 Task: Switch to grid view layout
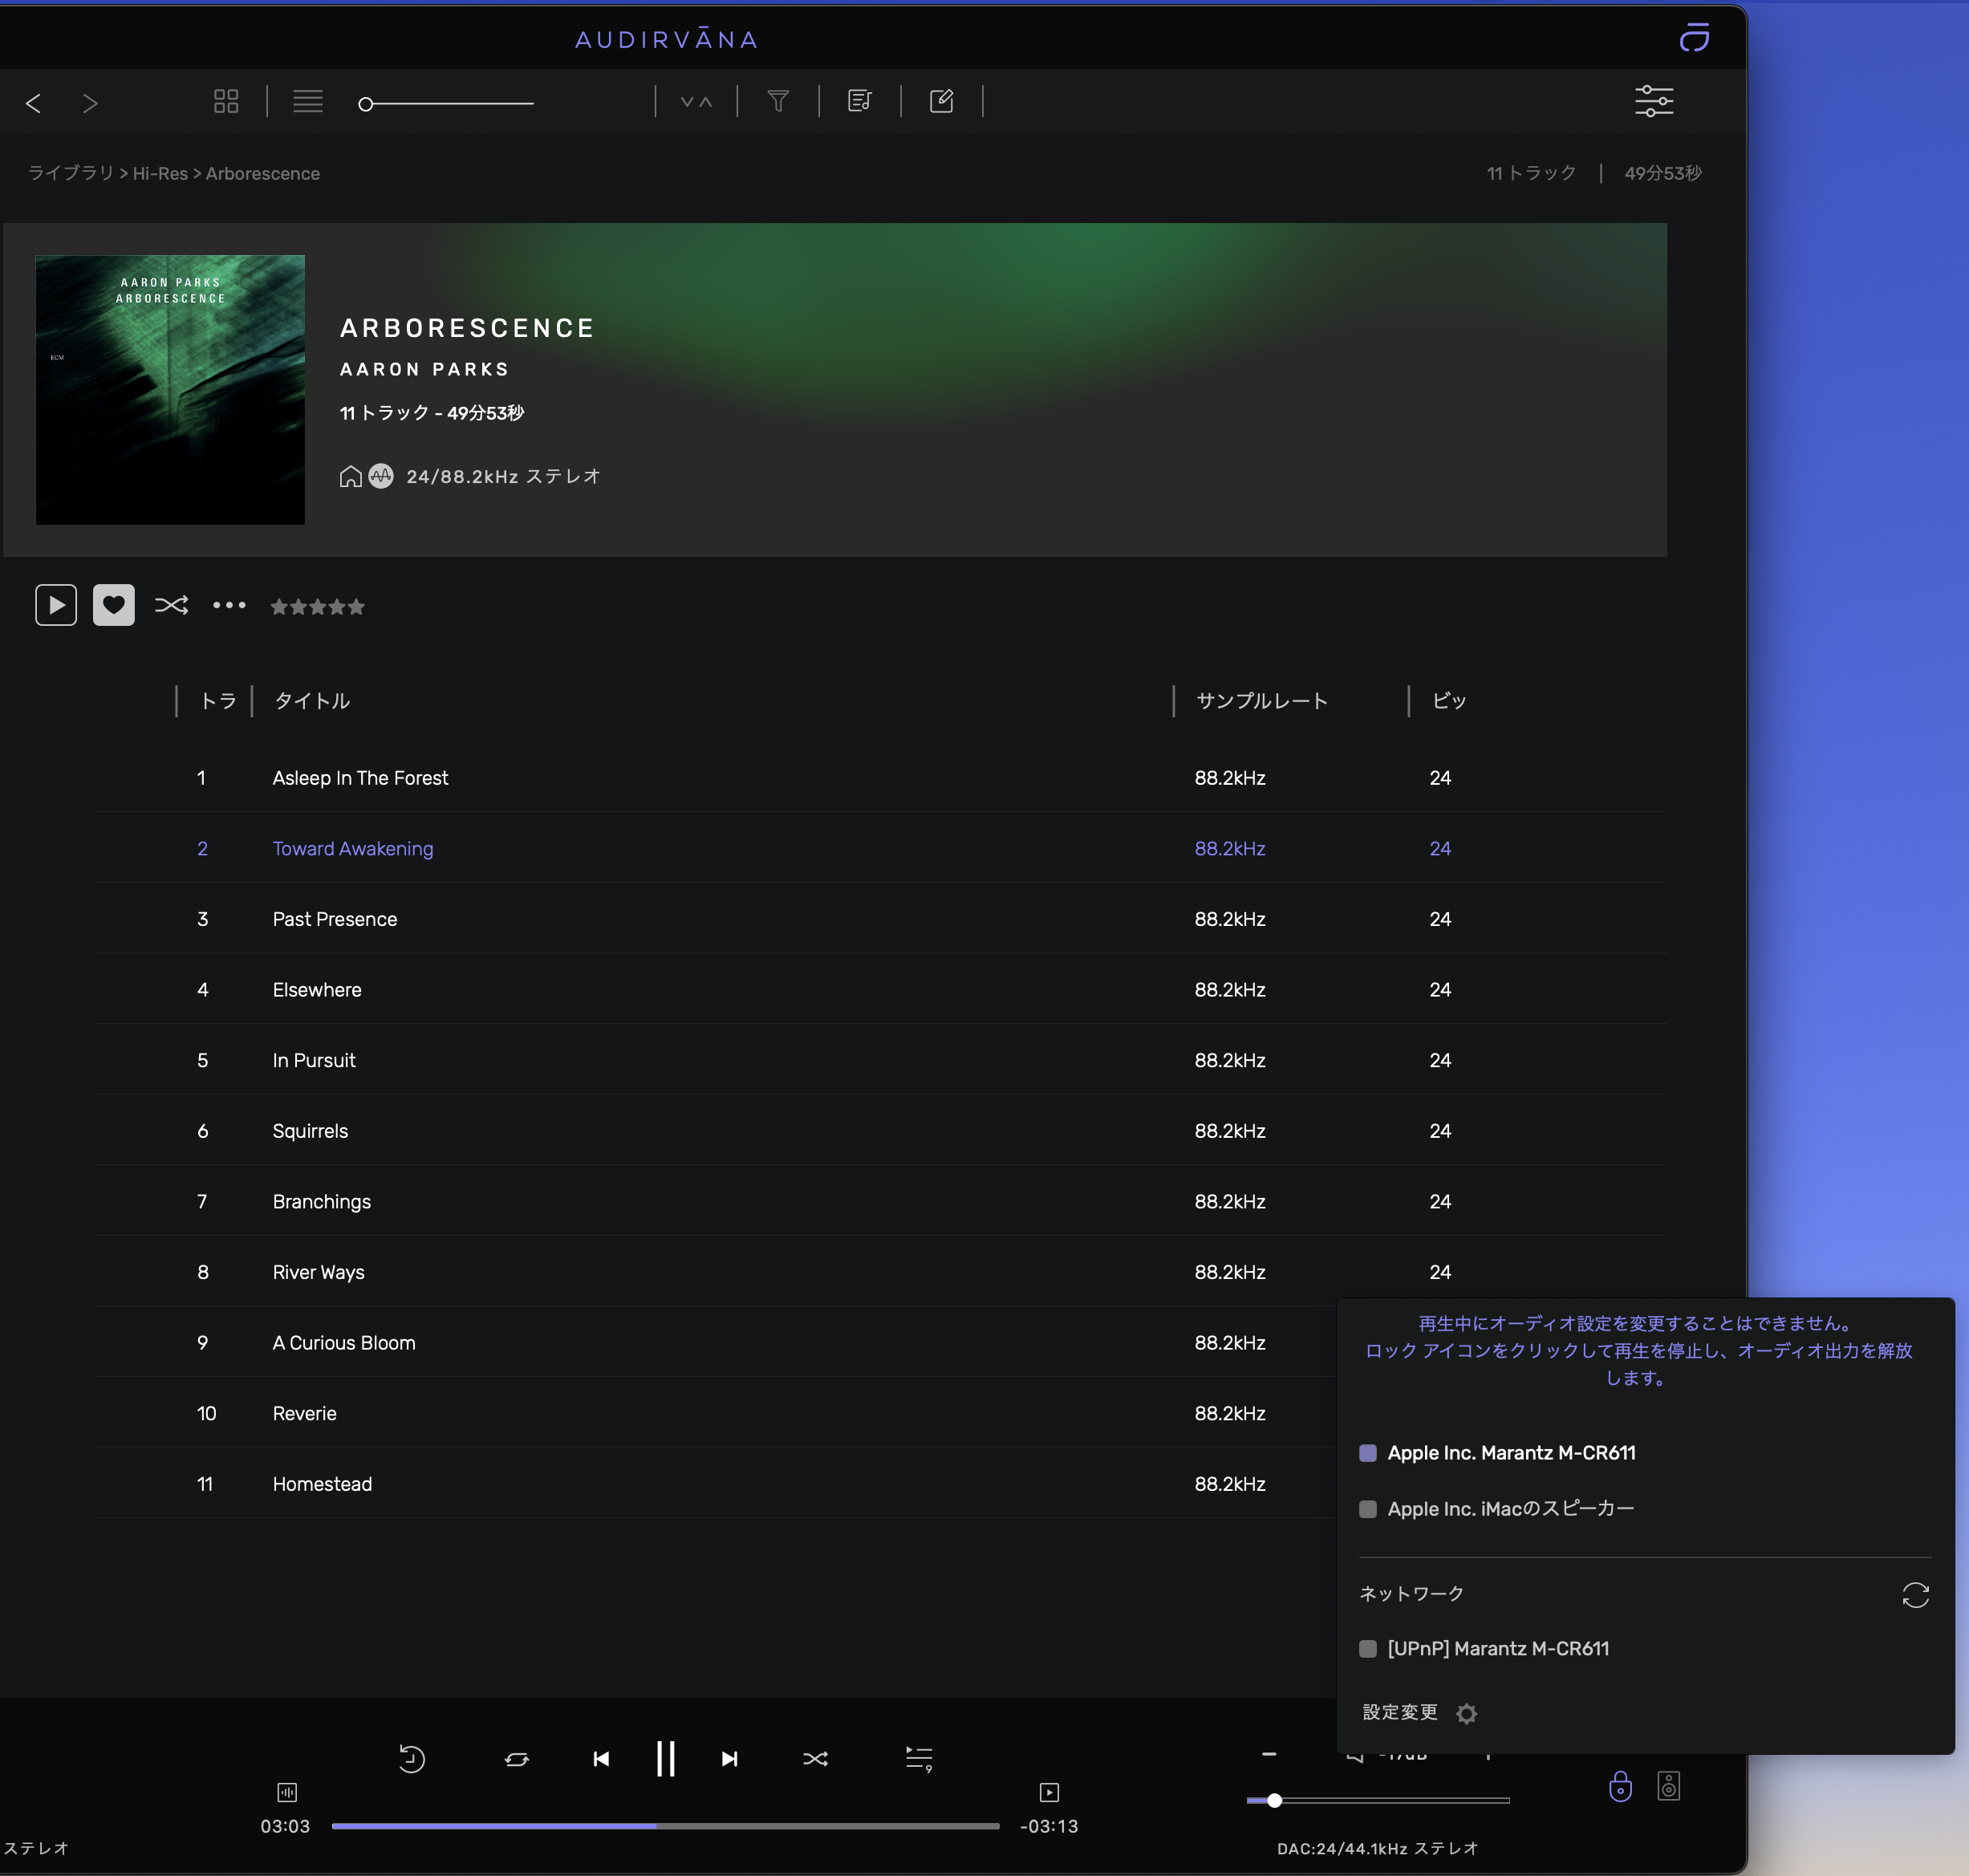coord(226,101)
